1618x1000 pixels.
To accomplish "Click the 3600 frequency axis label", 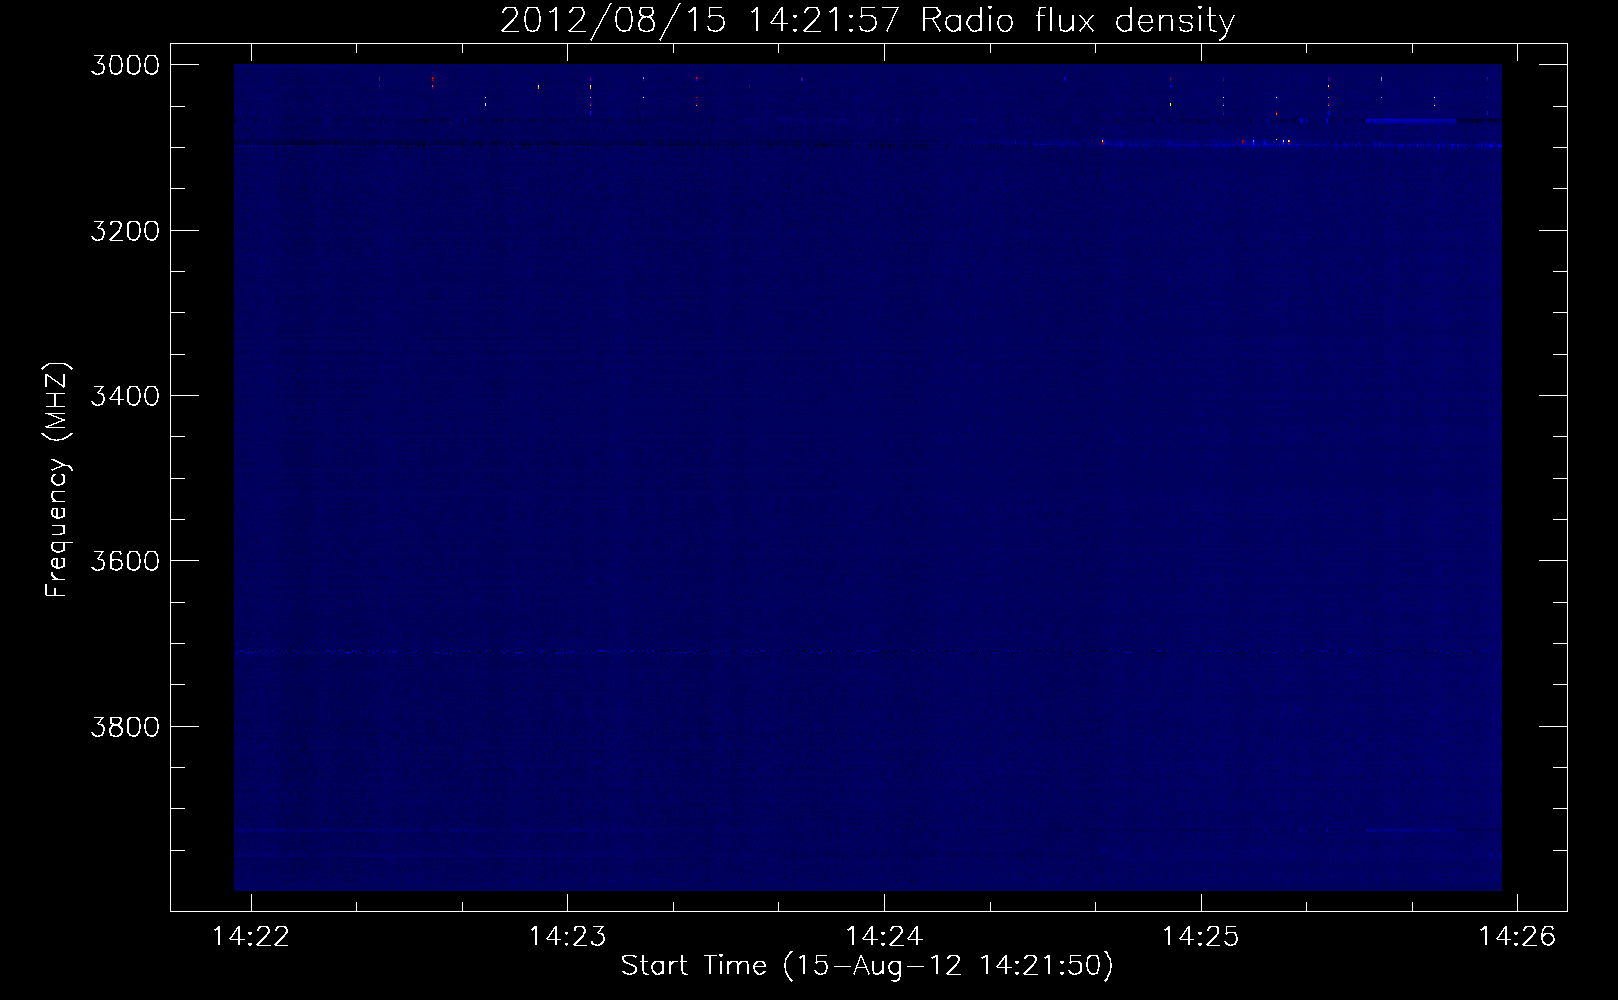I will (125, 561).
